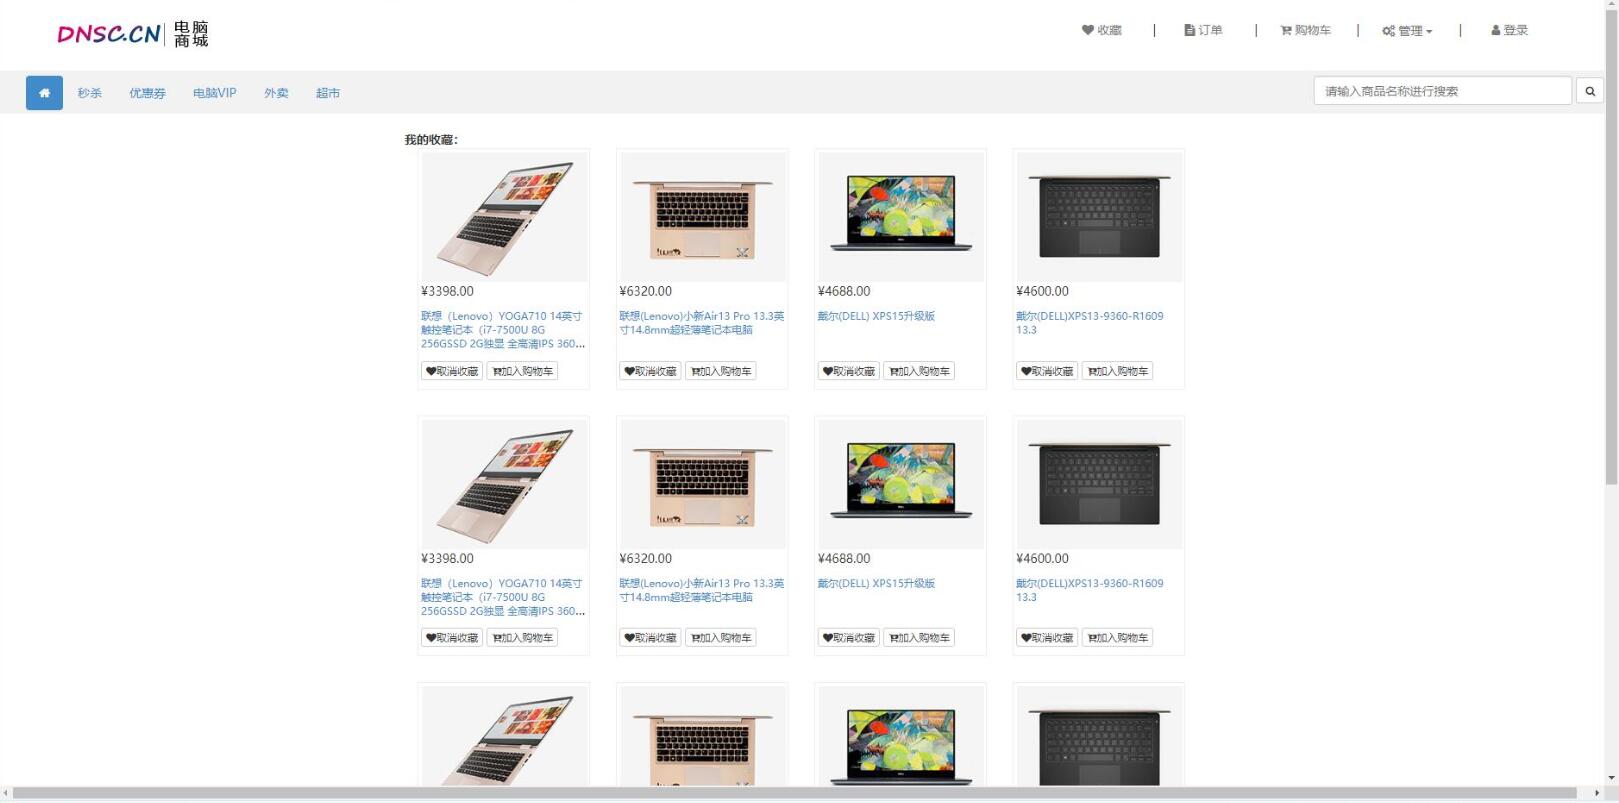Screen dimensions: 1619x803
Task: Unfavorite the second-row YOGA710 with 取消收藏
Action: pyautogui.click(x=452, y=638)
